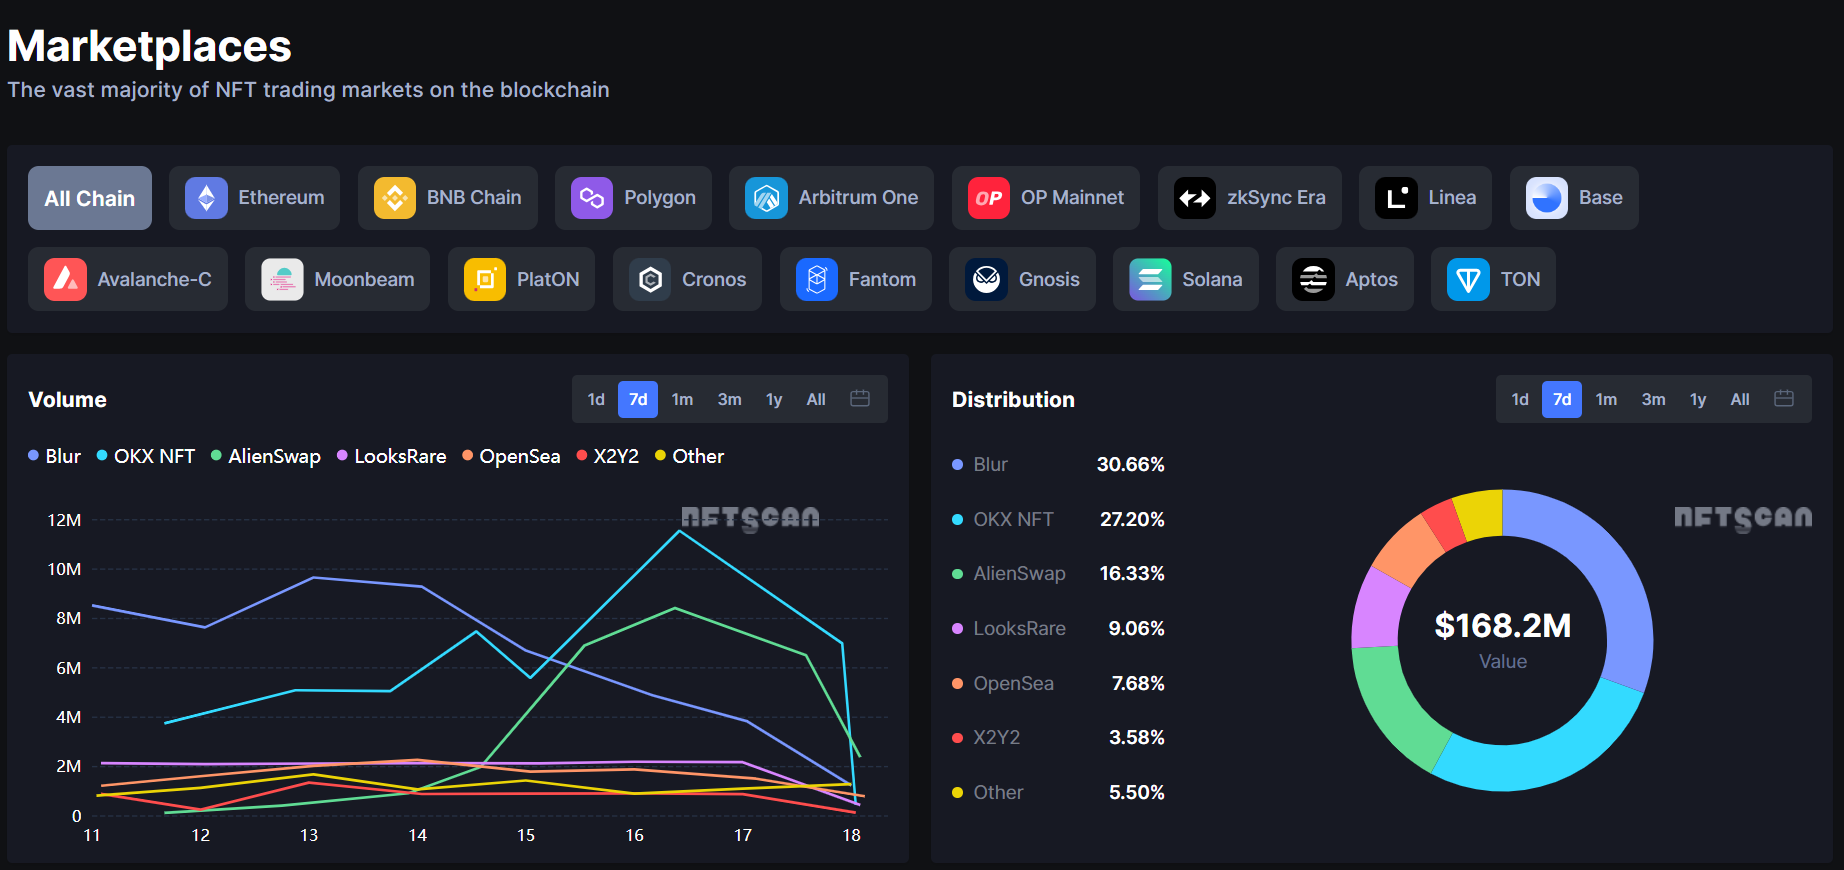The height and width of the screenshot is (870, 1844).
Task: Pick the Aptos chain icon
Action: (1313, 279)
